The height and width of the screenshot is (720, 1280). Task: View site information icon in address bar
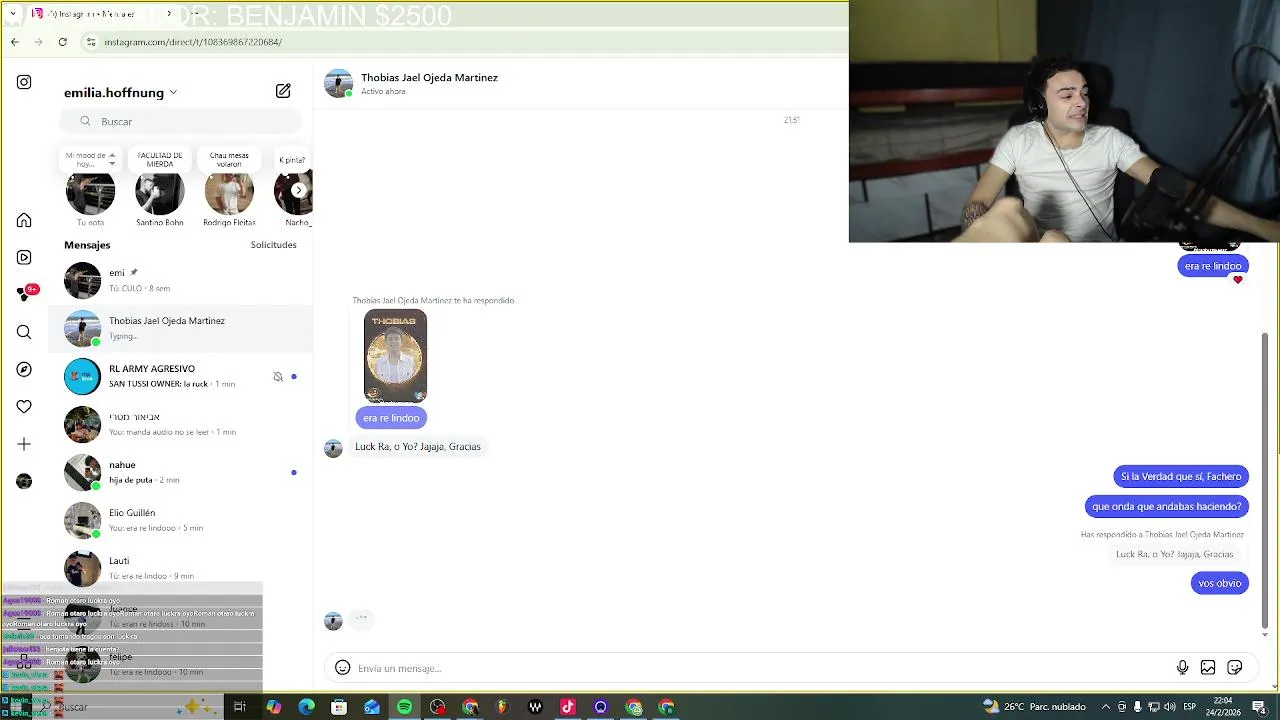coord(91,42)
